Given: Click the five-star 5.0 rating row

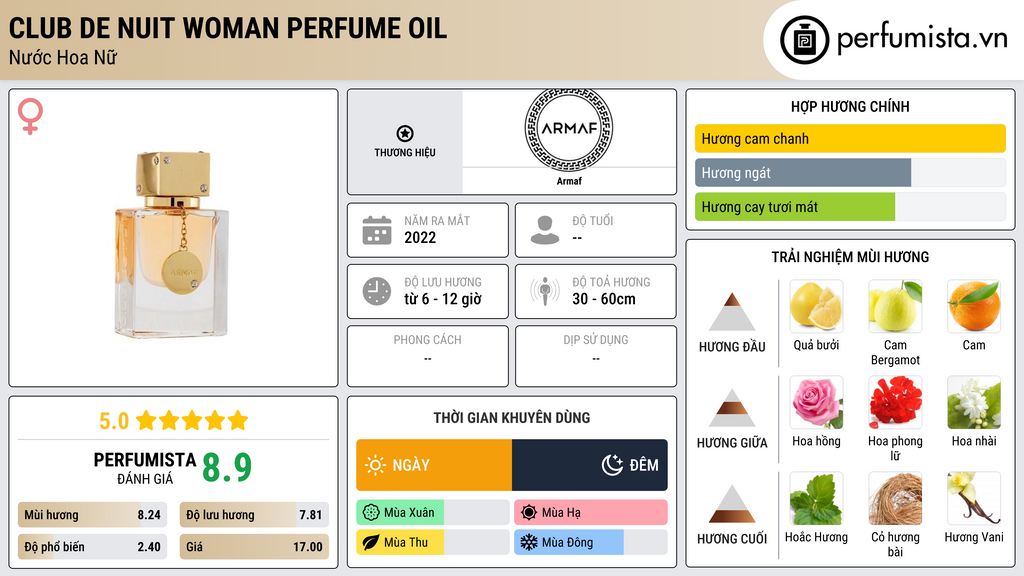Looking at the screenshot, I should click(173, 420).
